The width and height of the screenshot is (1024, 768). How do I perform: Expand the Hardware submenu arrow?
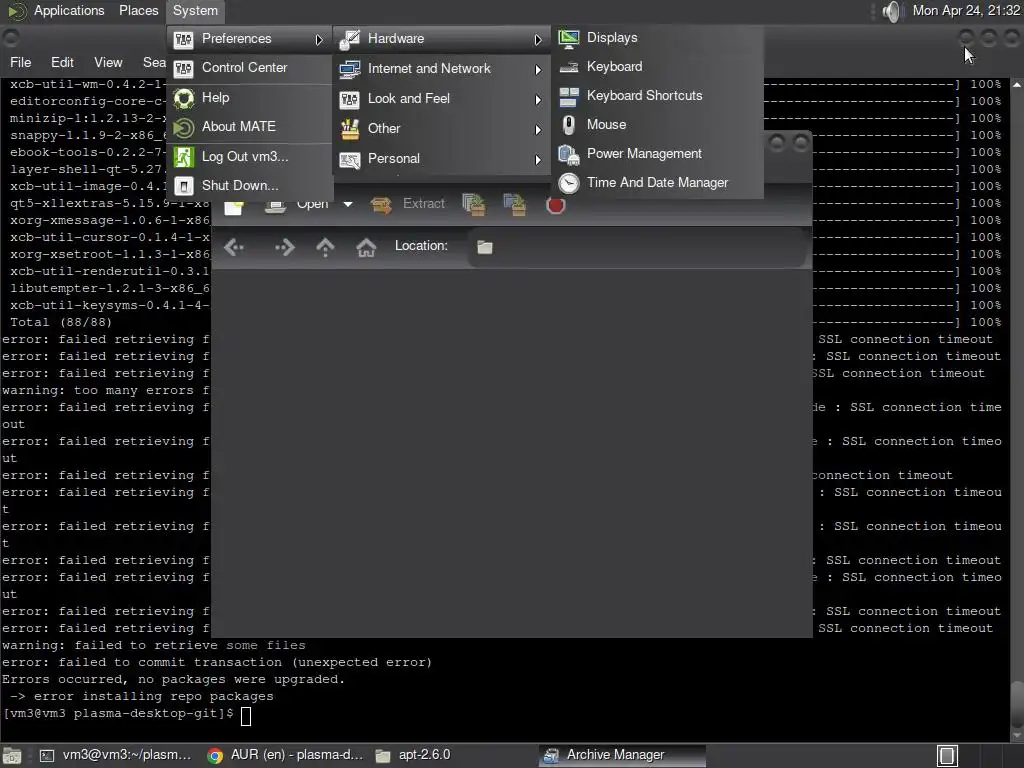point(537,40)
